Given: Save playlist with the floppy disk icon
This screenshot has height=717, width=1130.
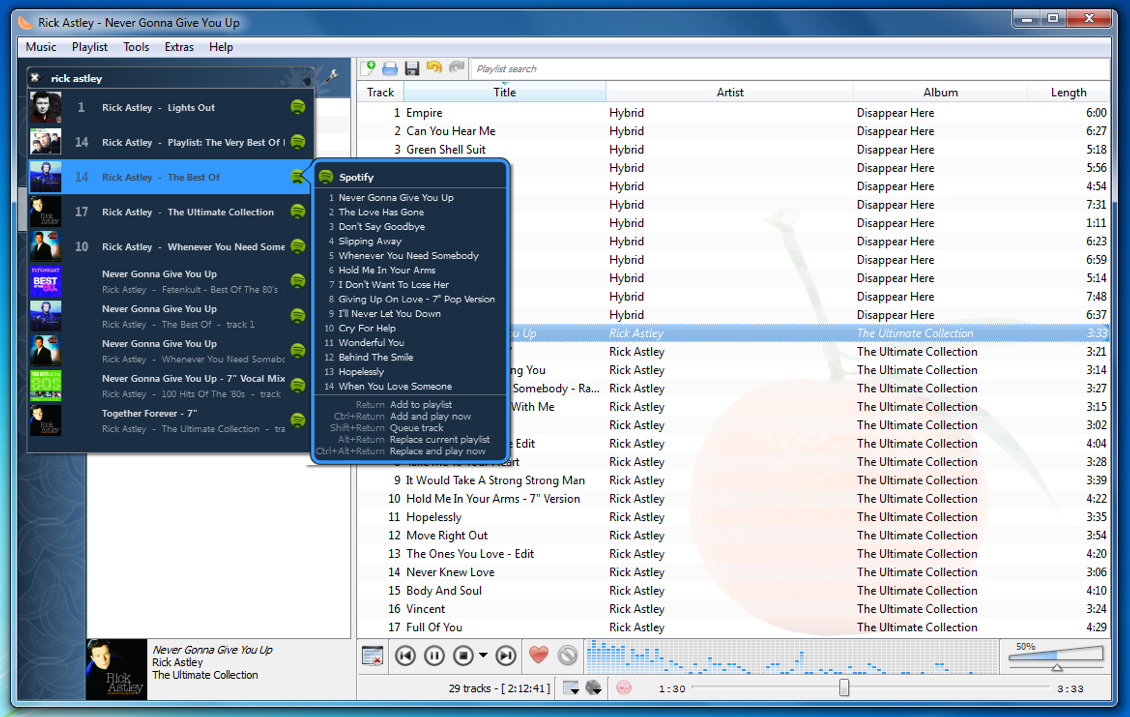Looking at the screenshot, I should pyautogui.click(x=412, y=68).
